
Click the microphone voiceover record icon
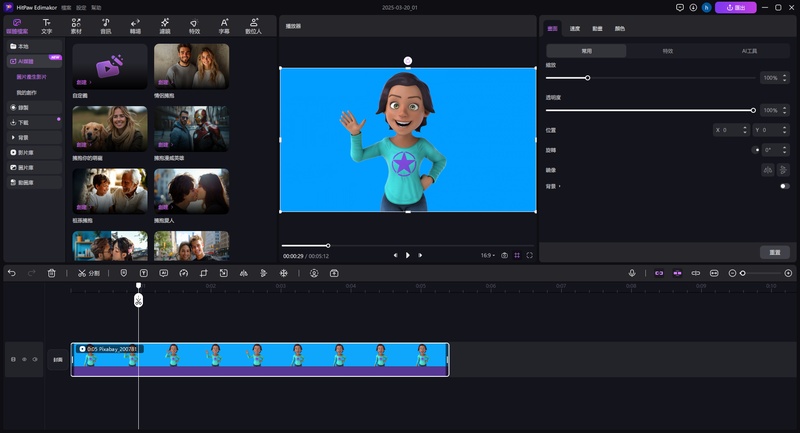click(x=632, y=273)
